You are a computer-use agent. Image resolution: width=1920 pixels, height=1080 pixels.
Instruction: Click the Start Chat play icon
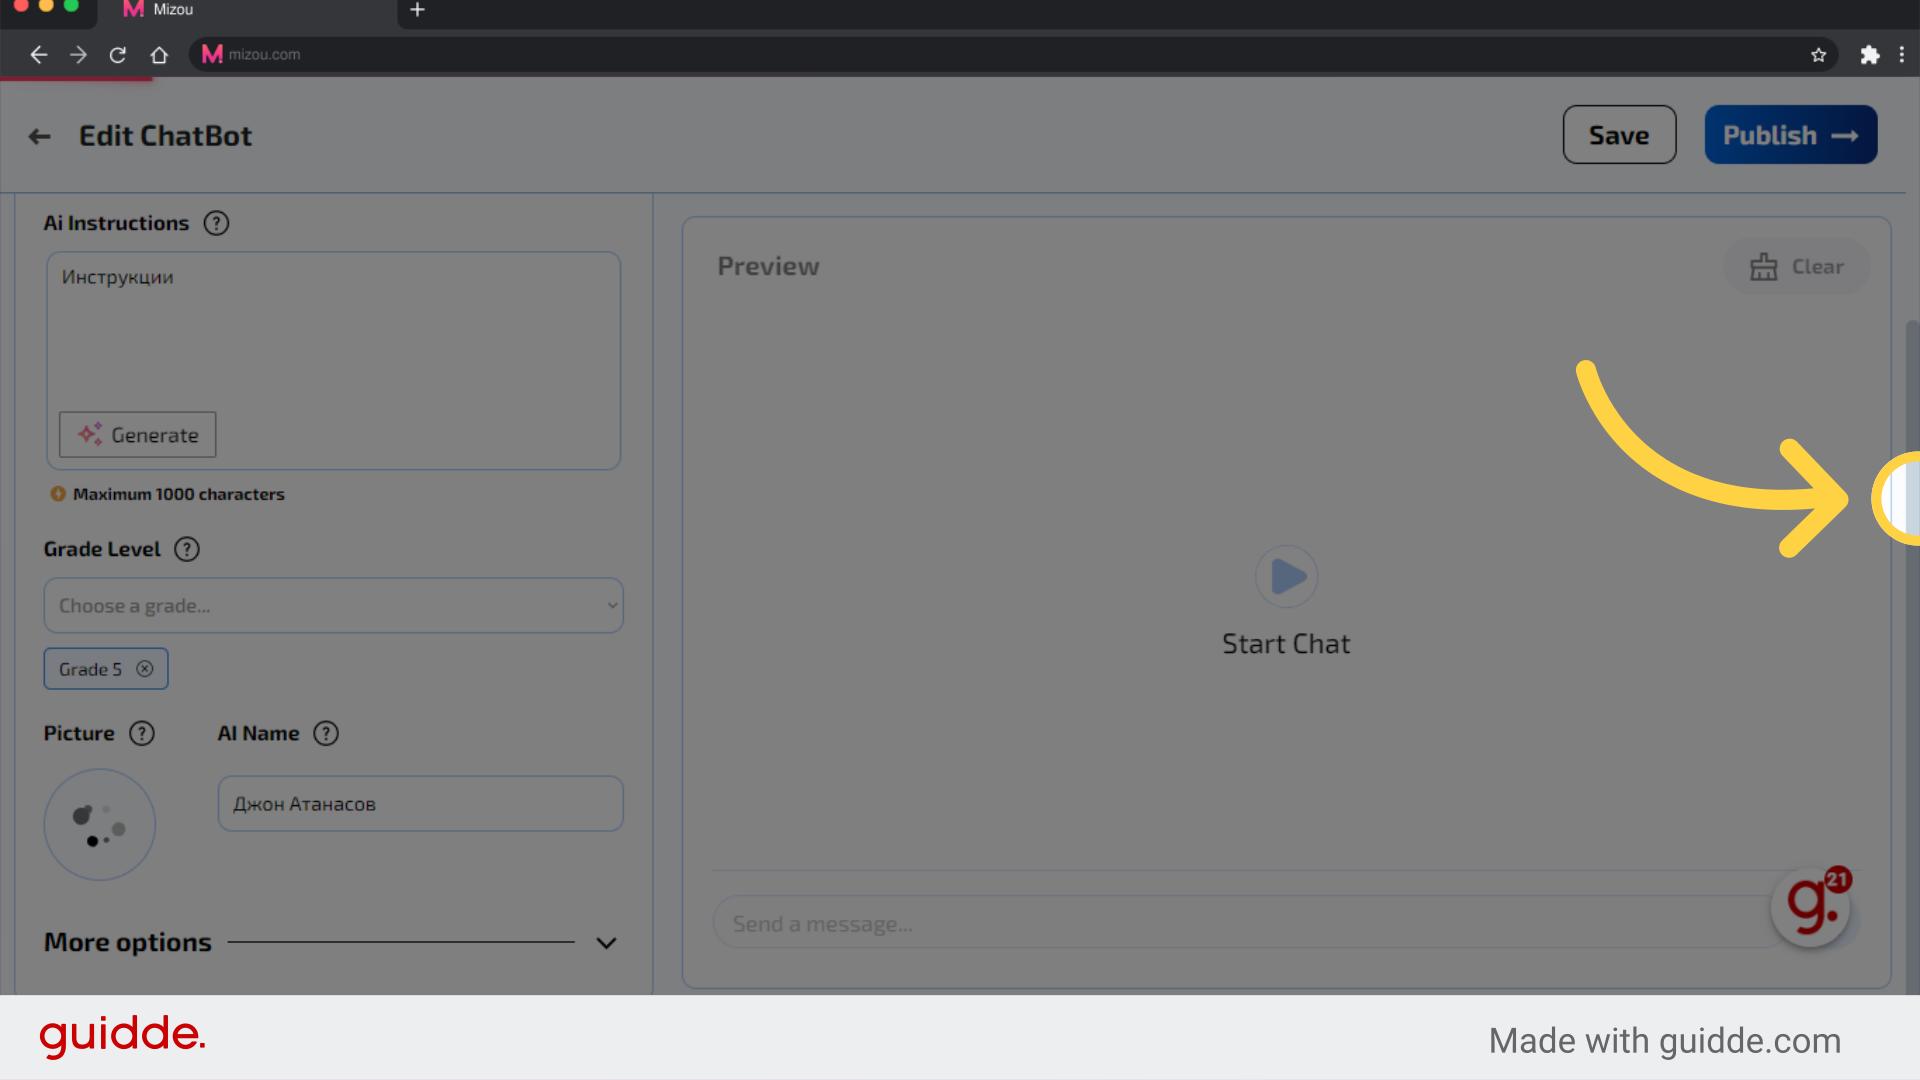[x=1286, y=576]
